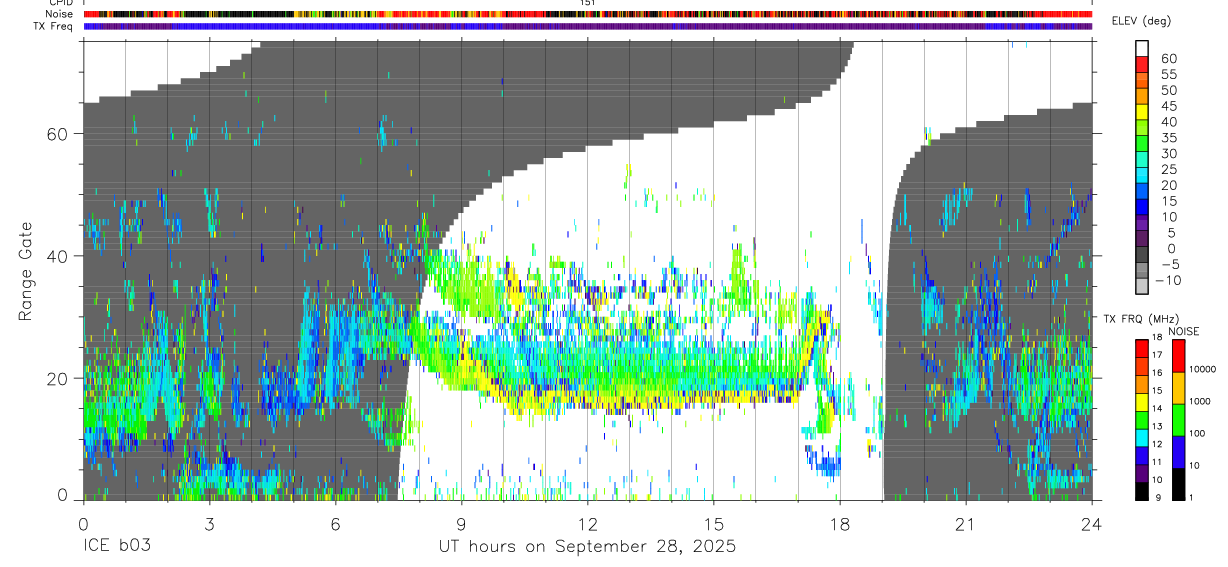Click the blue-purple TX Freq strip above the plot
Screen dimensions: 1228x567
click(587, 26)
